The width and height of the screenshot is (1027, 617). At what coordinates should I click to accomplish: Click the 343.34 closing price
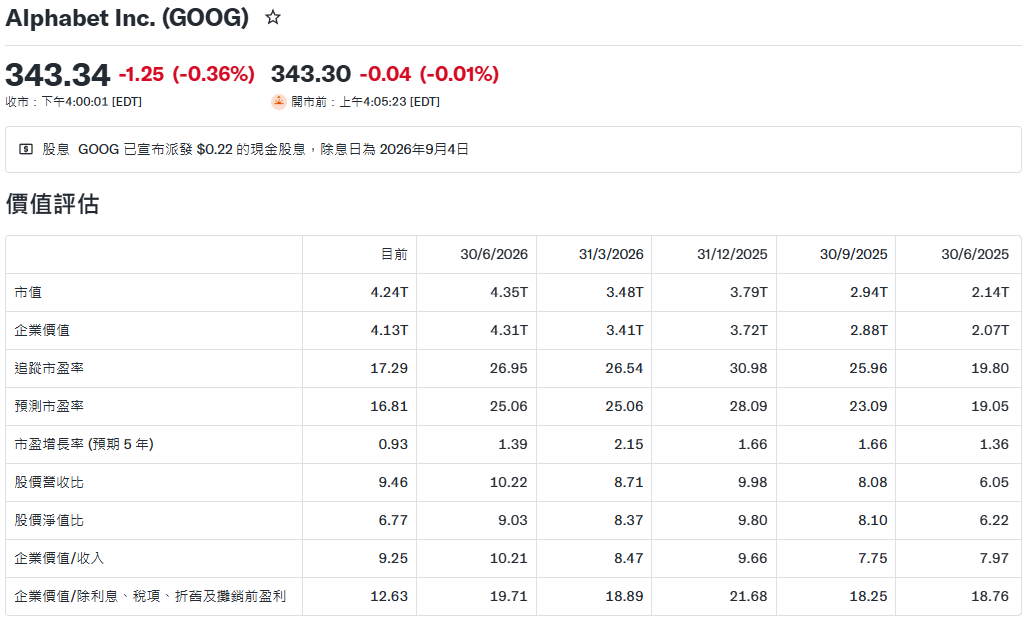[x=58, y=75]
